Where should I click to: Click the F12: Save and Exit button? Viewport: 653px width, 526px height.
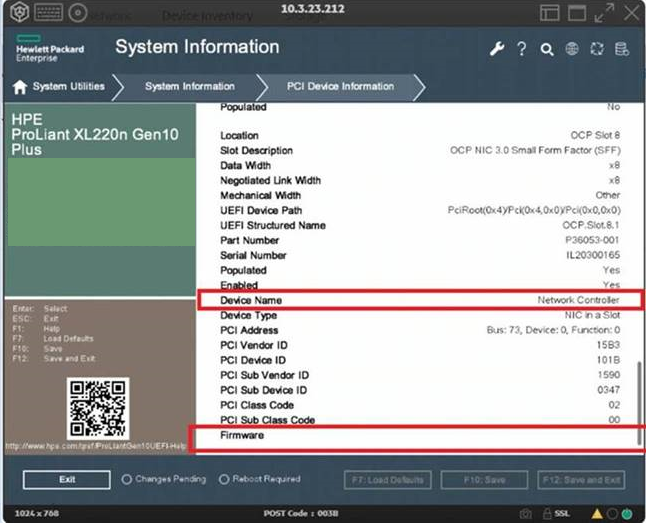[x=581, y=480]
